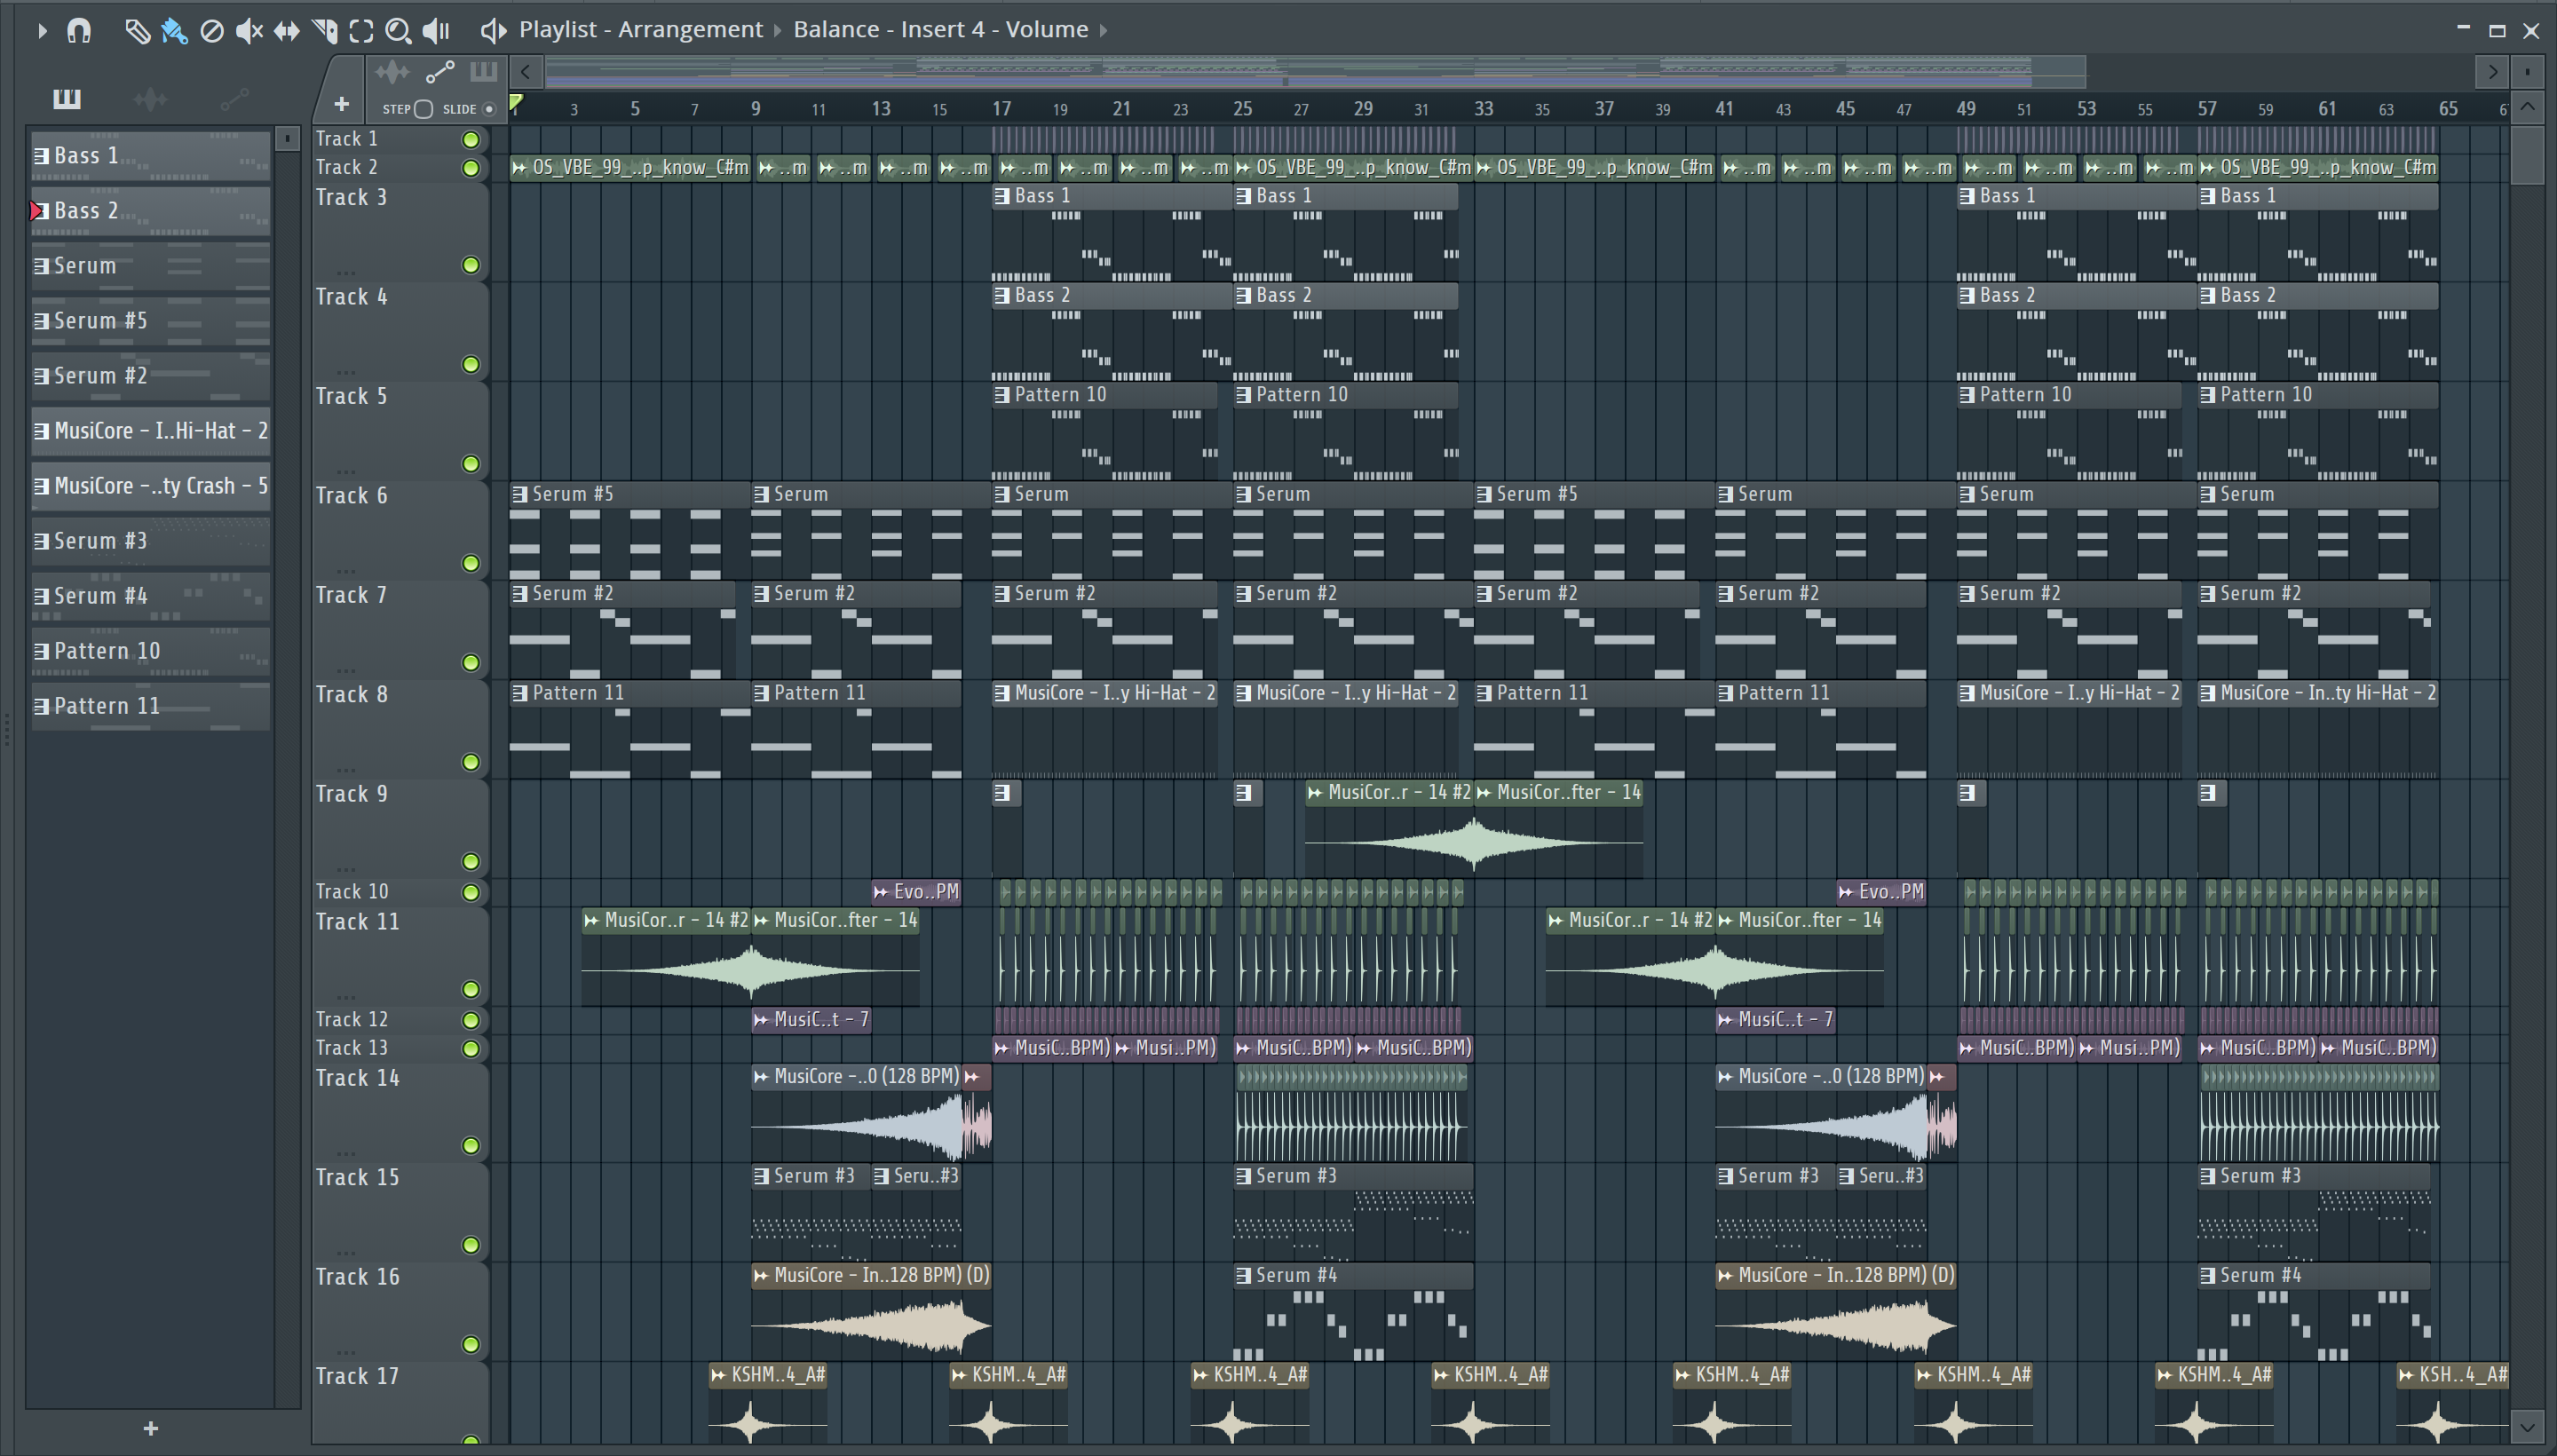
Task: Add a new track with plus button
Action: pos(341,104)
